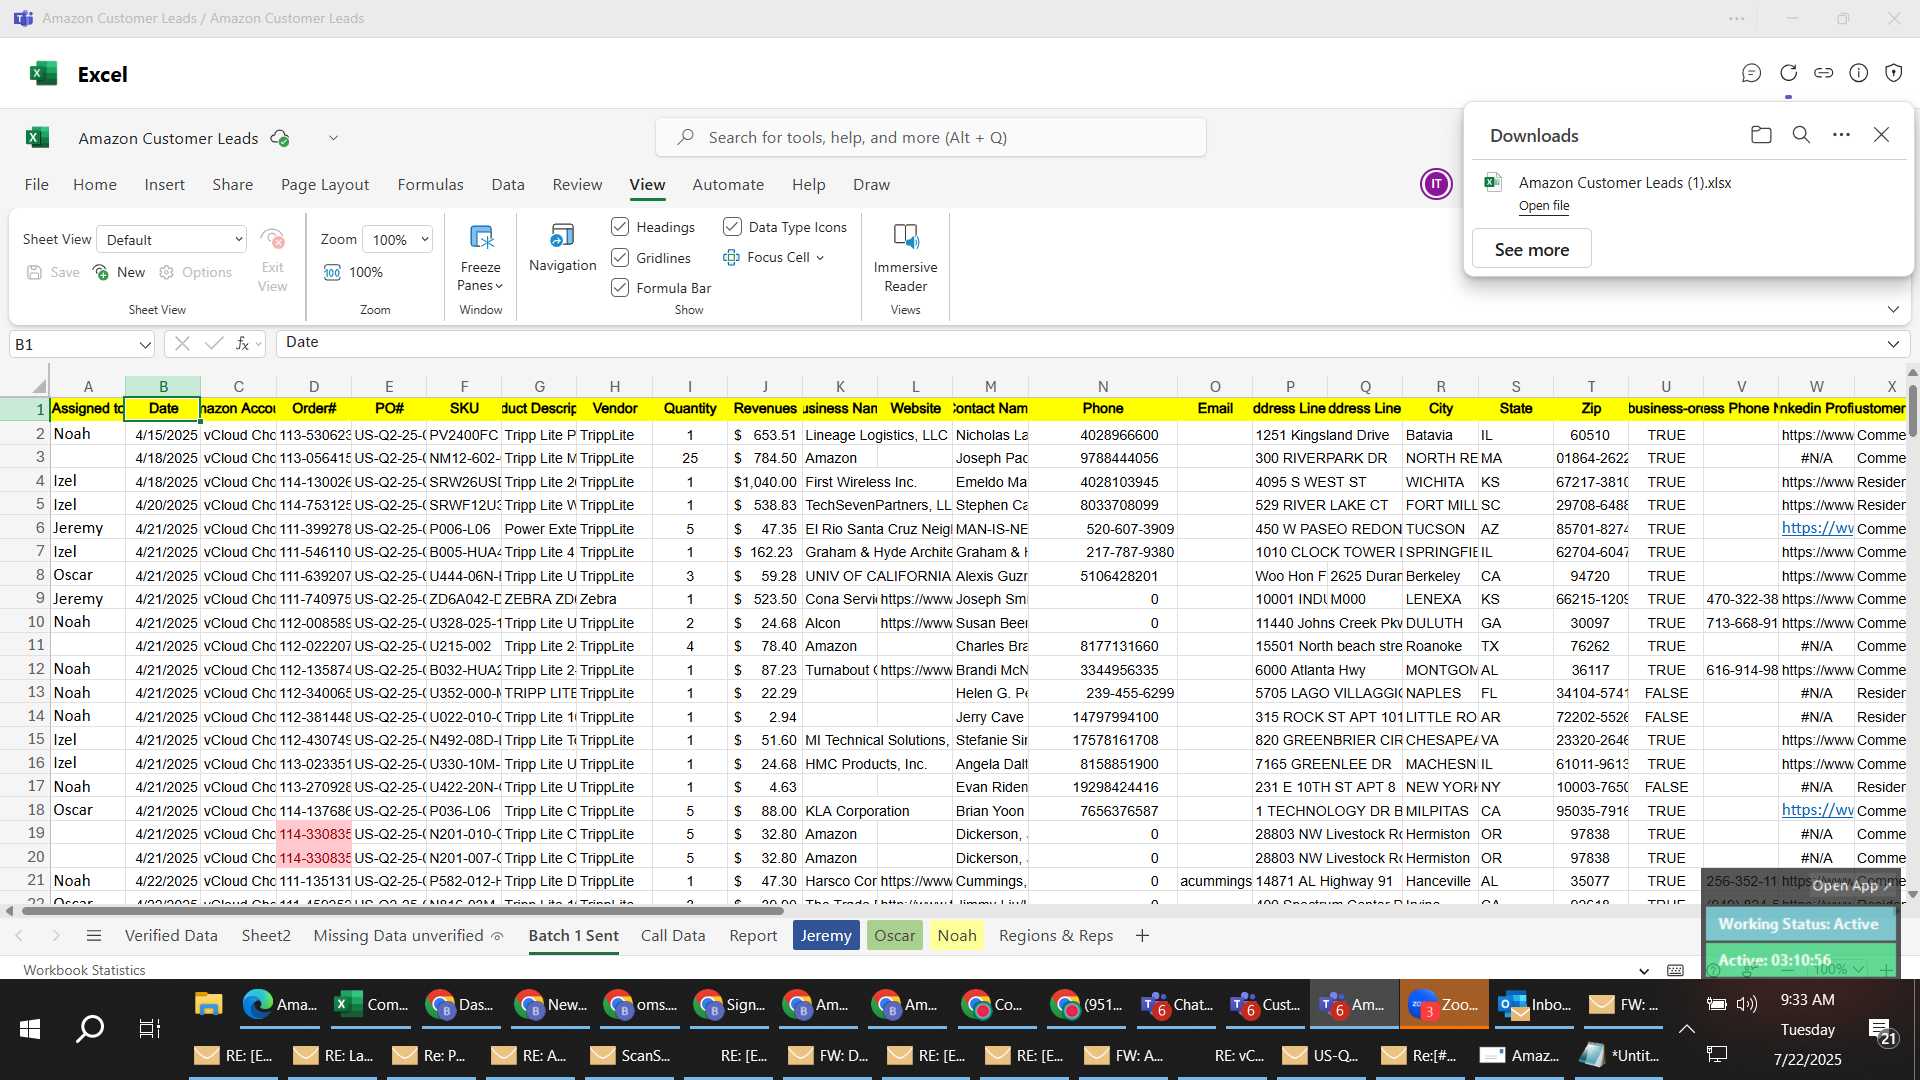This screenshot has width=1920, height=1080.
Task: Click Workbook Statistics in the status bar
Action: tap(84, 970)
